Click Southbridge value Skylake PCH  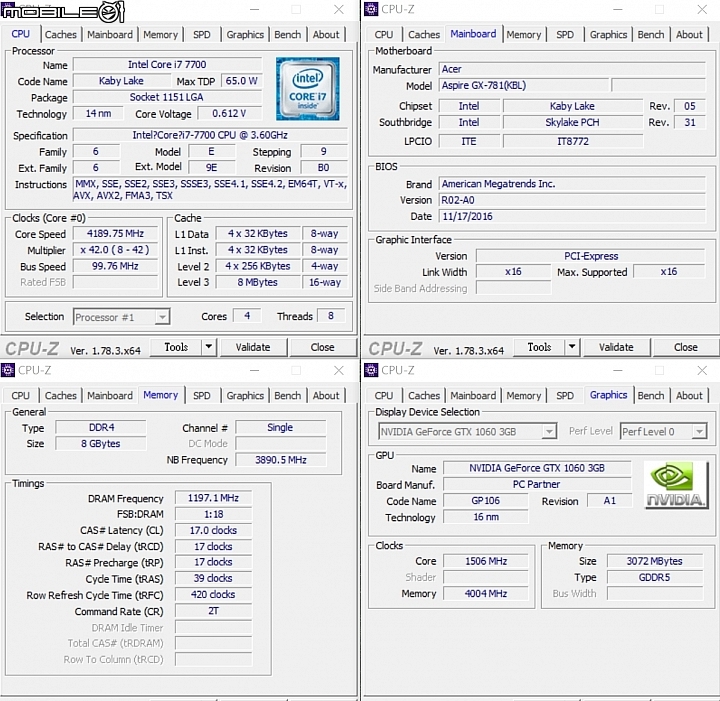point(573,122)
